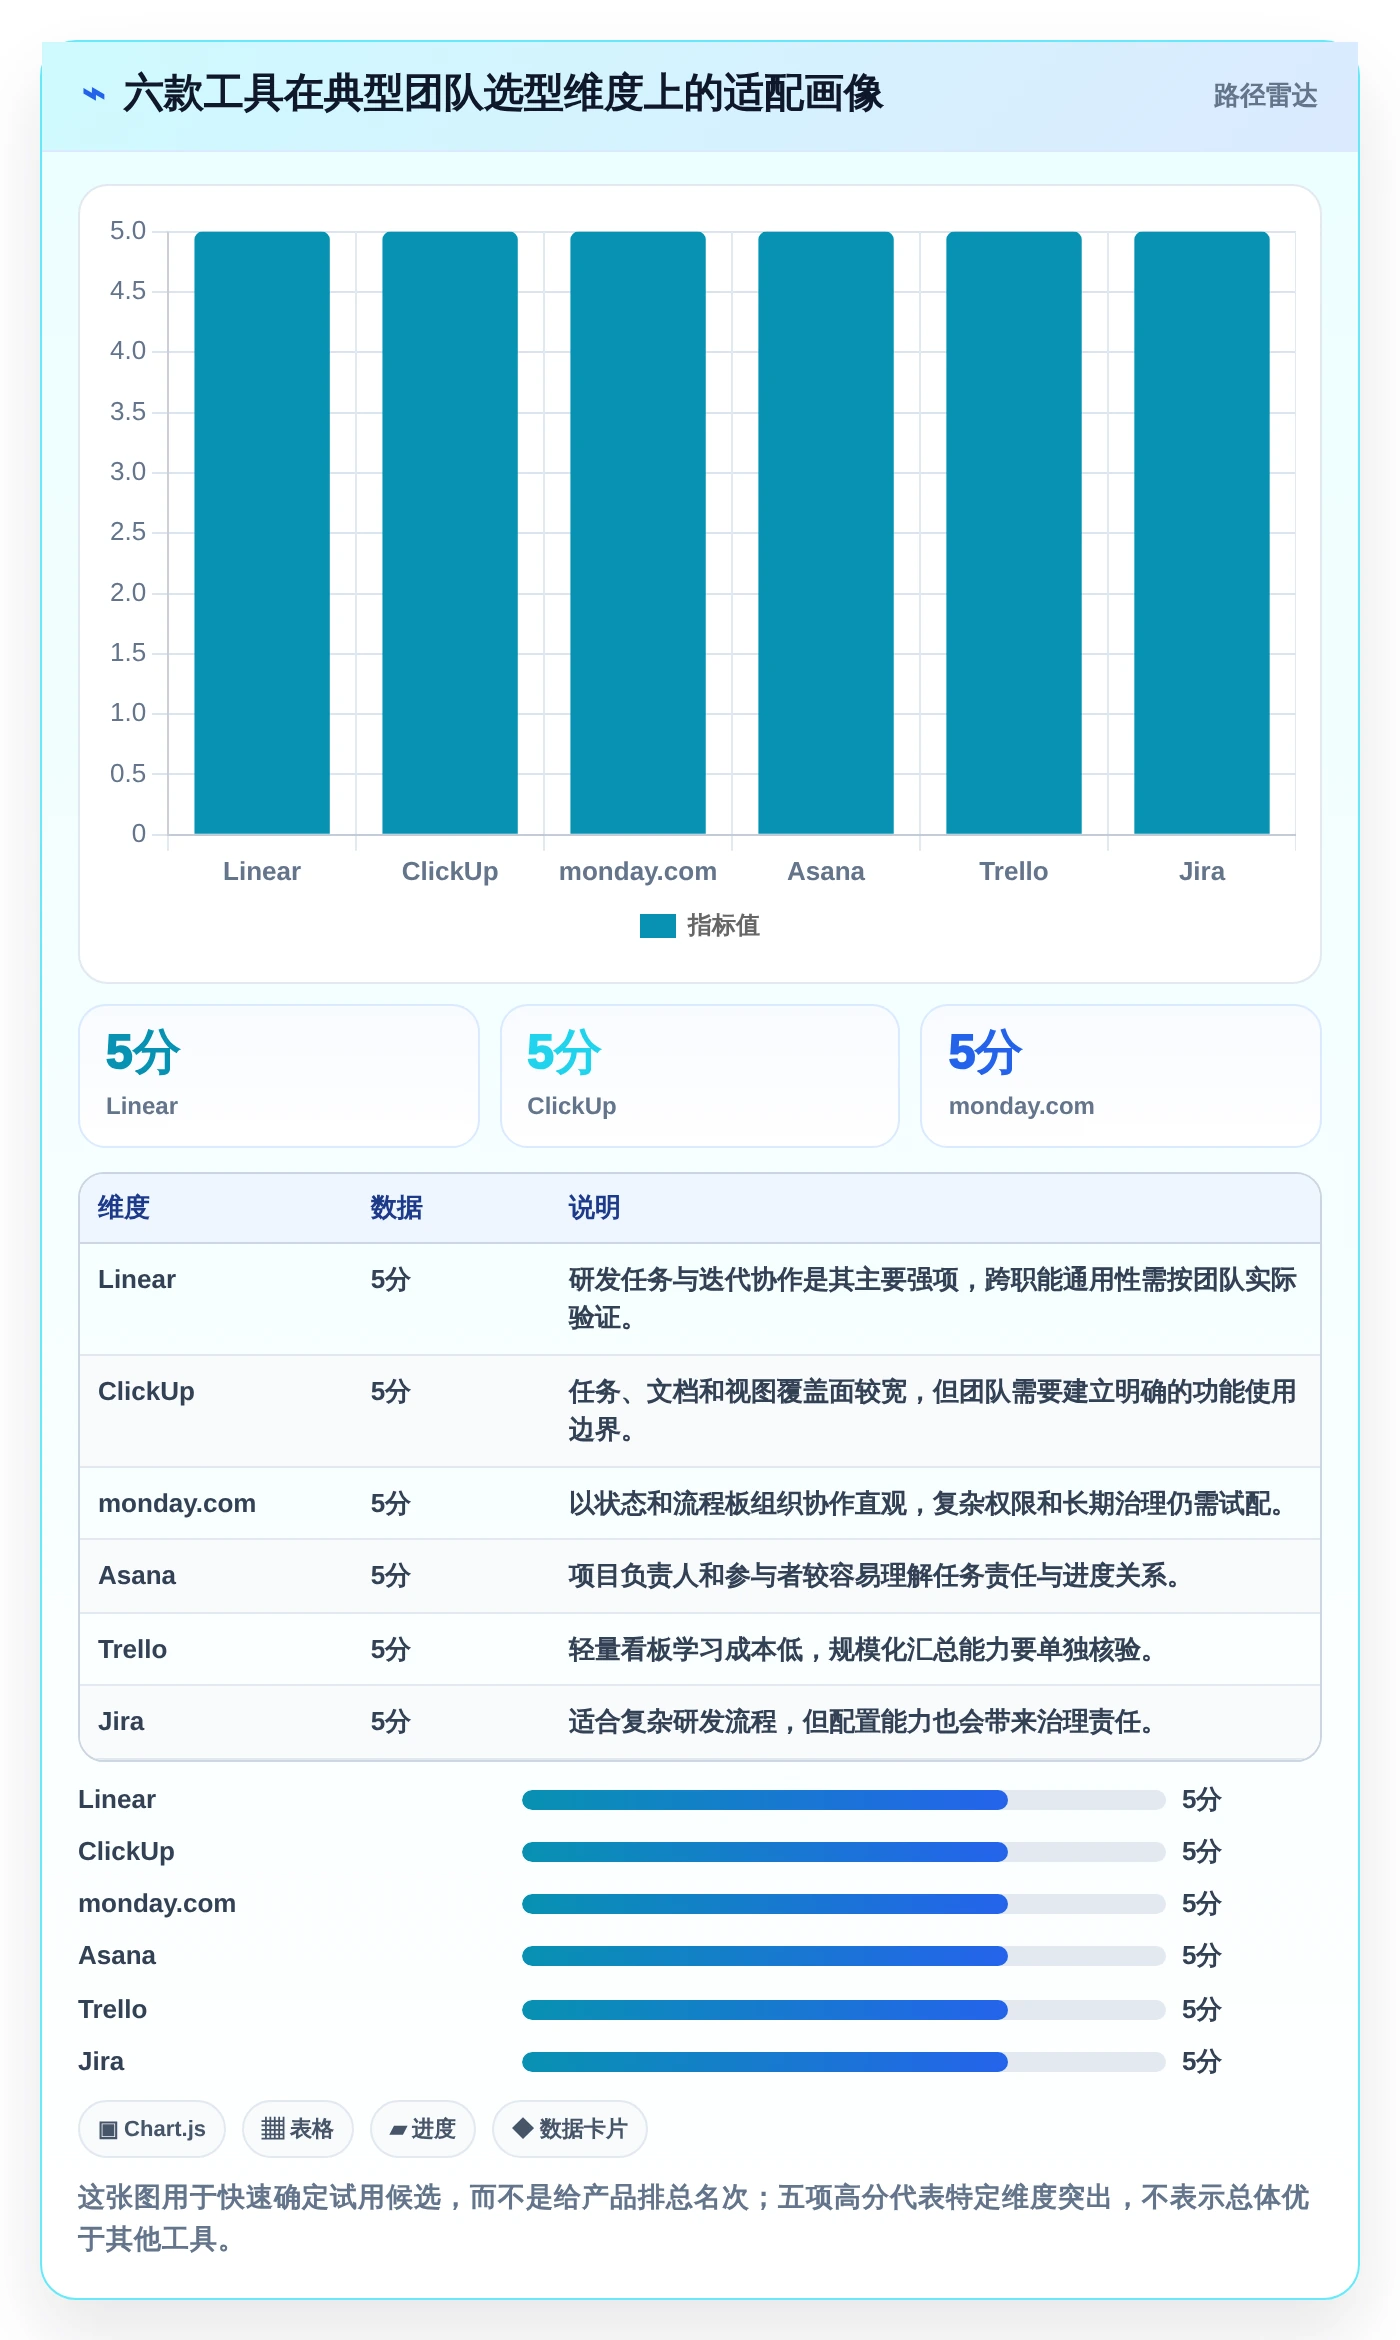Click the description starting 项目负责人和参与者
The image size is (1400, 2340).
point(877,1576)
